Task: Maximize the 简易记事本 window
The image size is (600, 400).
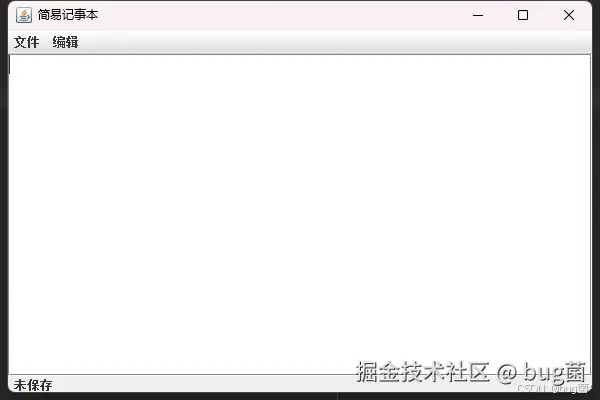Action: (523, 15)
